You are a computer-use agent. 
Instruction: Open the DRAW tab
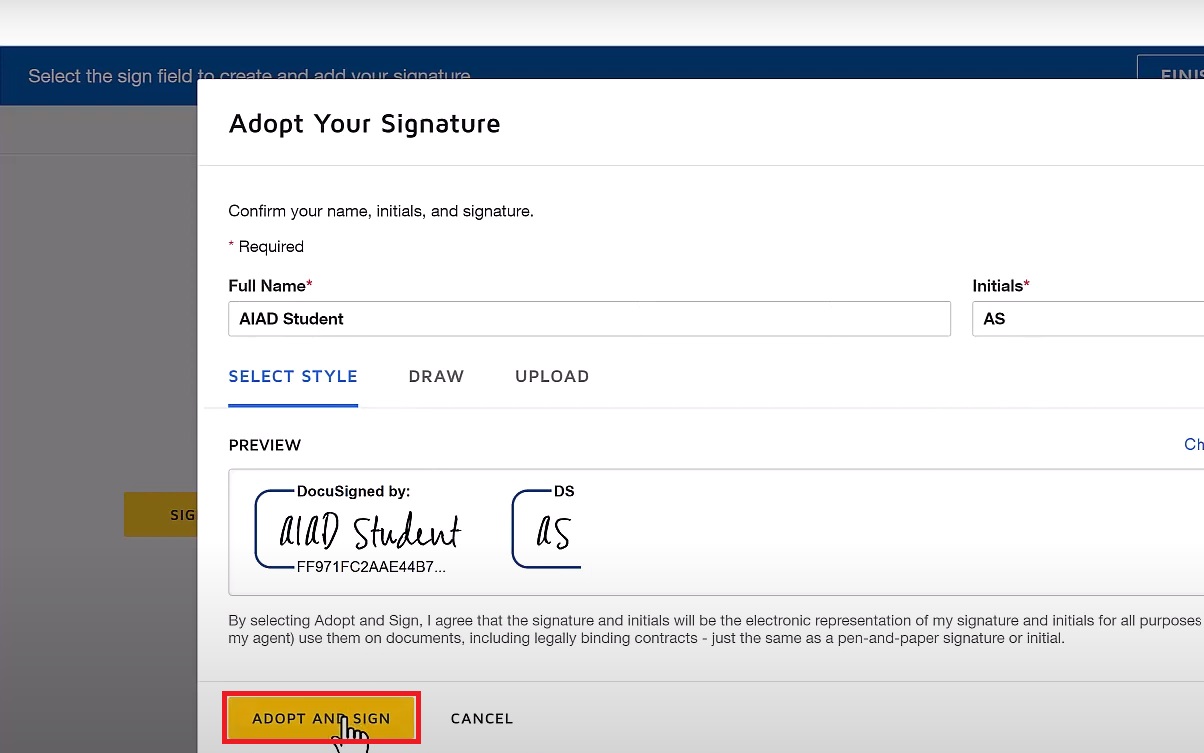coord(436,377)
